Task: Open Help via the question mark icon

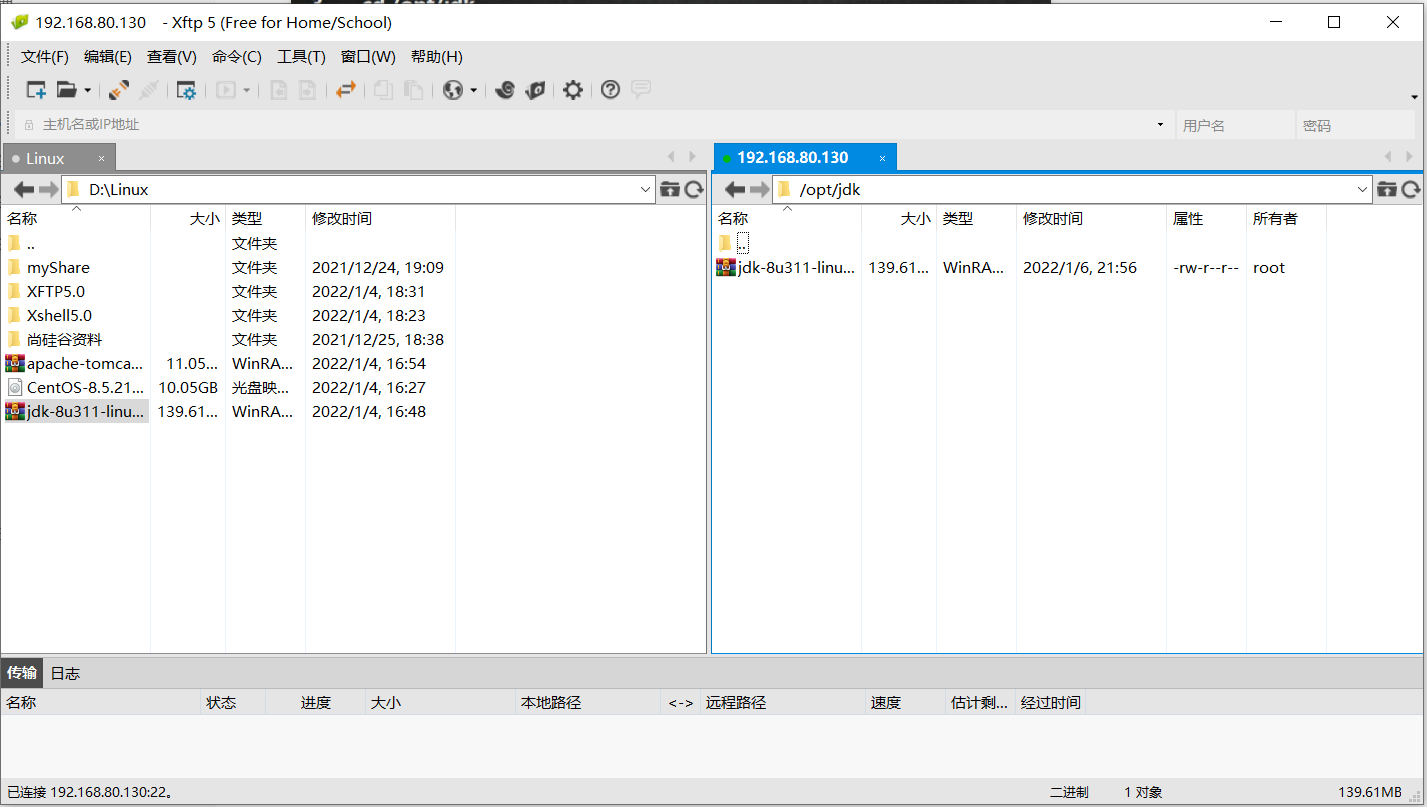Action: [610, 90]
